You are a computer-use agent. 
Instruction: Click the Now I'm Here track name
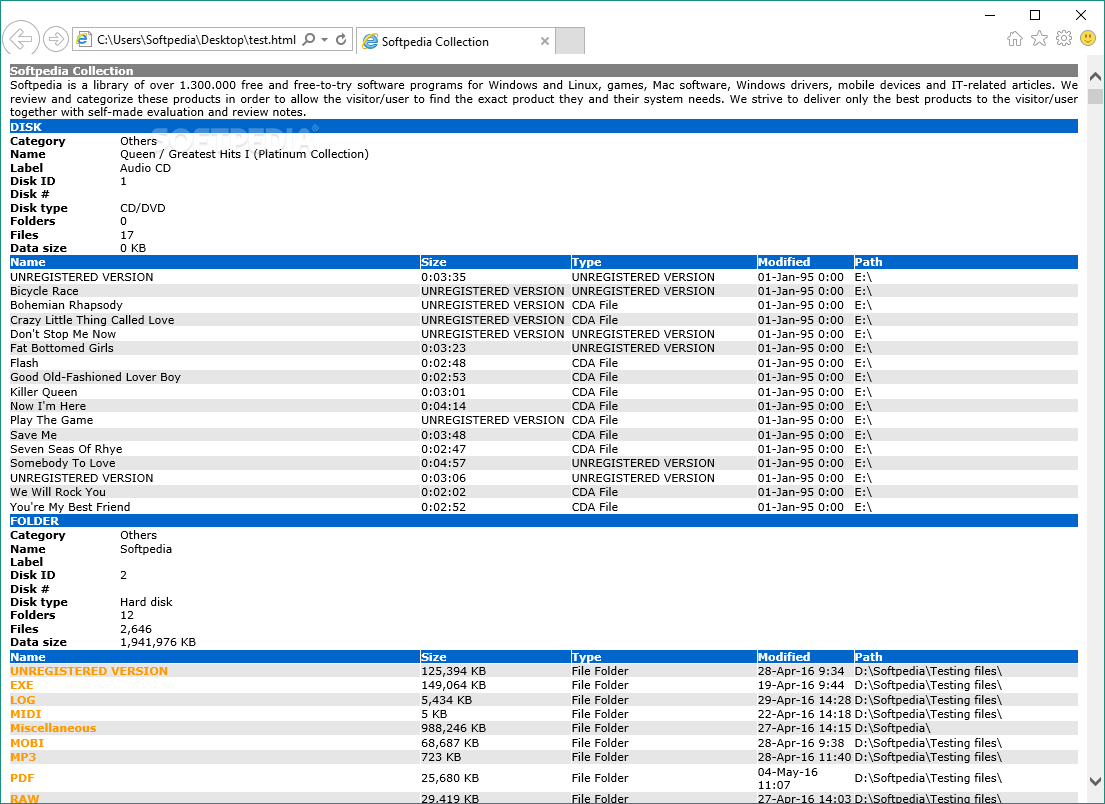tap(48, 406)
